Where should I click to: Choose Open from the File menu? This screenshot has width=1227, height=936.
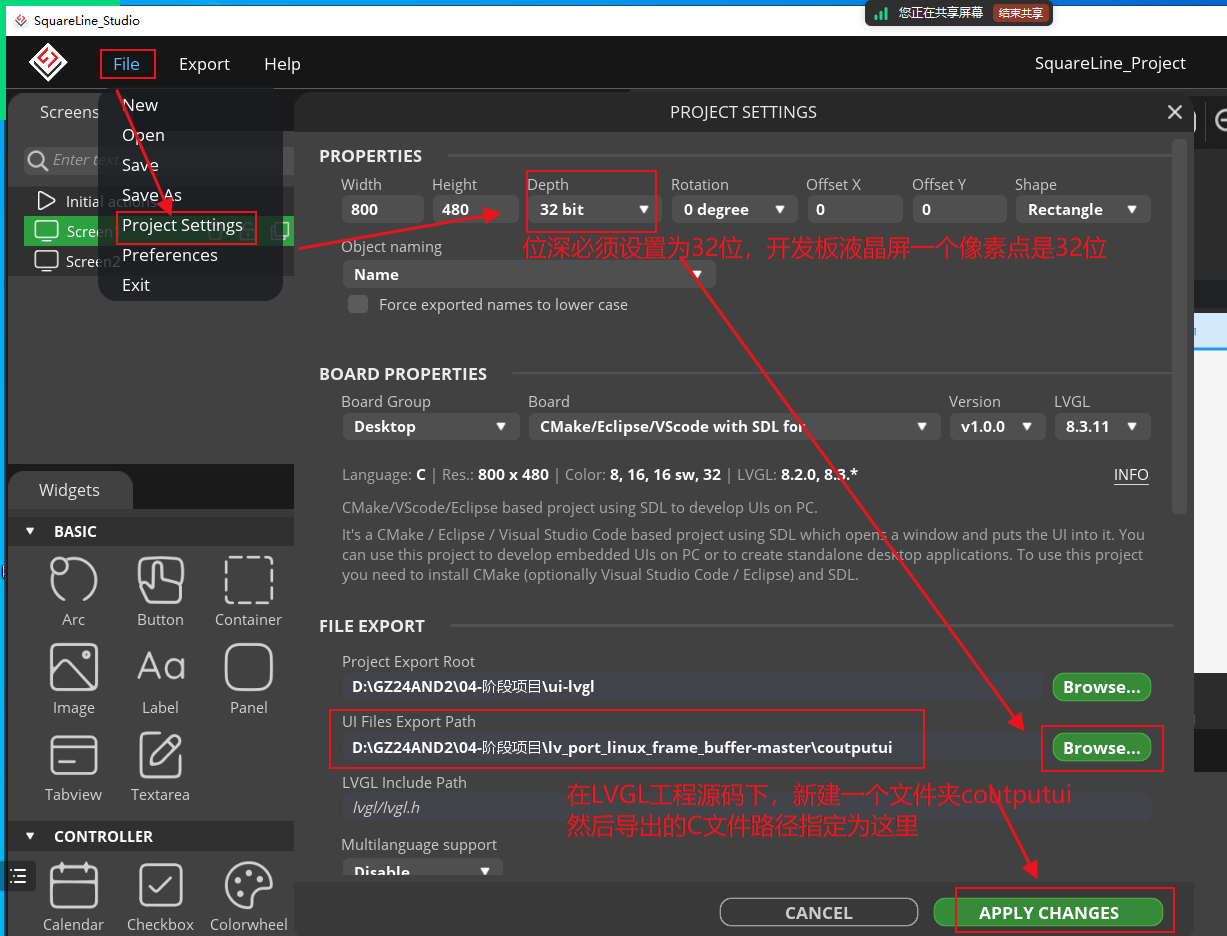143,135
